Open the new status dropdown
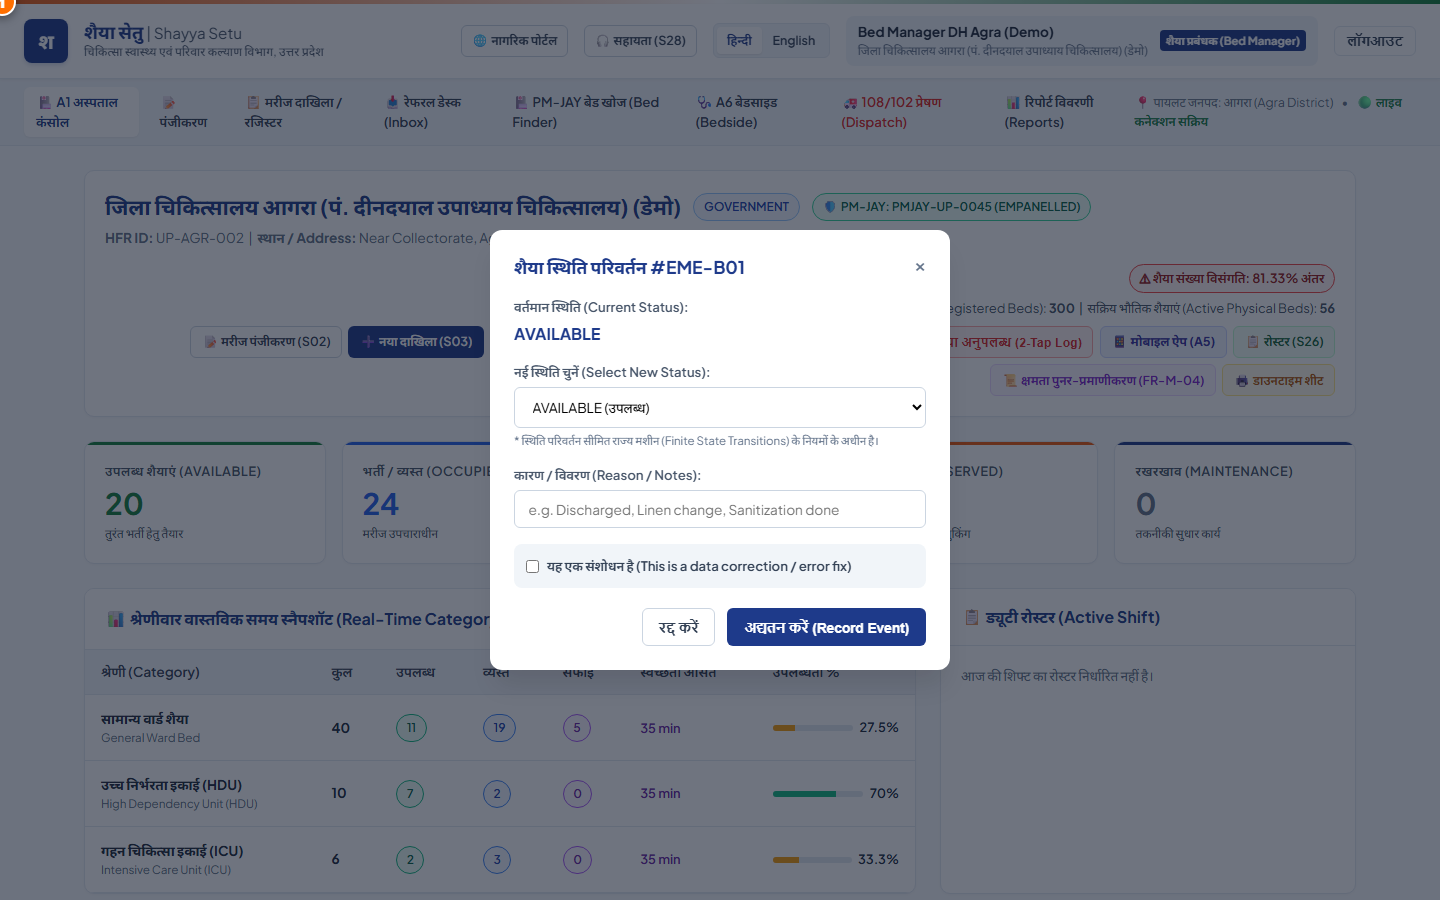Viewport: 1440px width, 900px height. (x=720, y=408)
